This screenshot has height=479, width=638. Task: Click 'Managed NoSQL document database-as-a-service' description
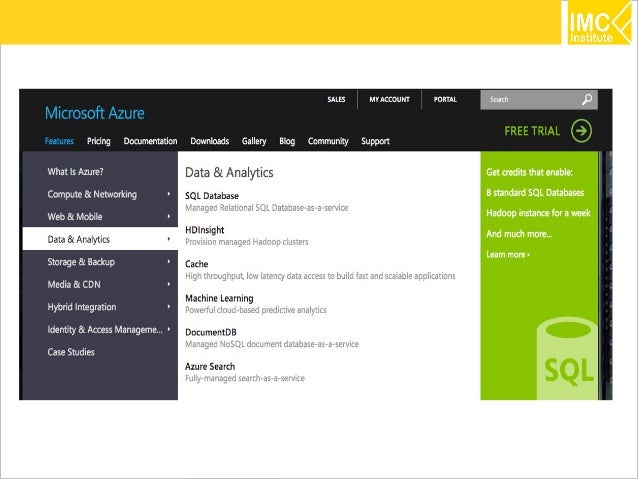(x=272, y=344)
